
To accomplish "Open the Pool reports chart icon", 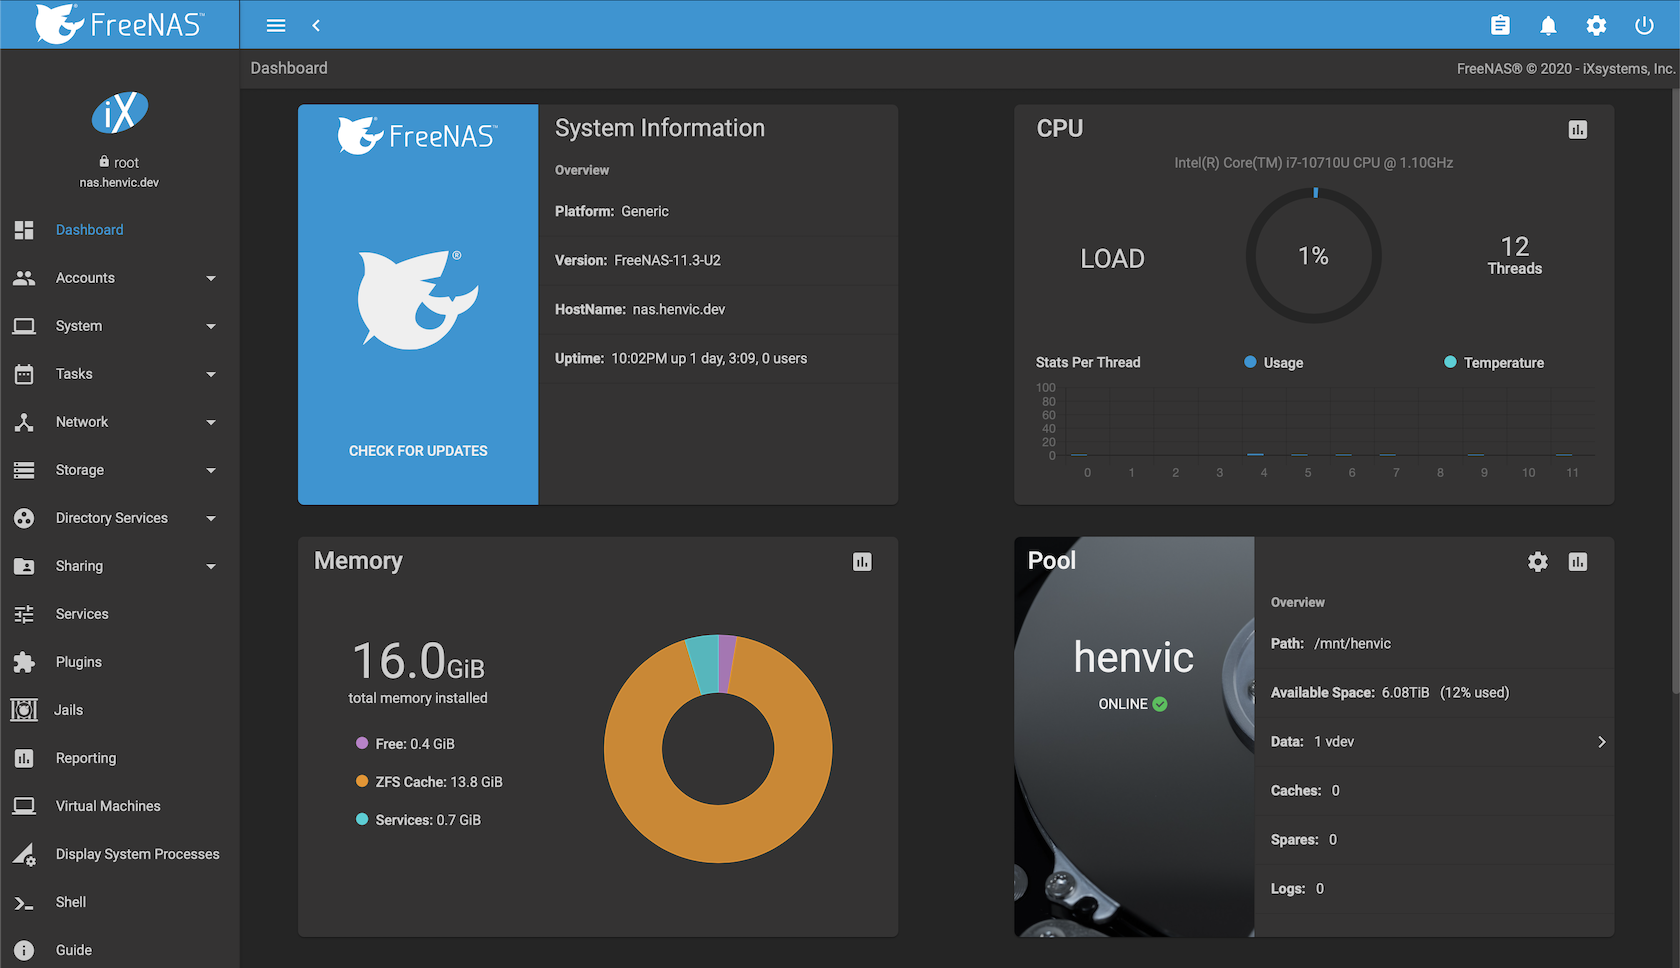I will tap(1578, 562).
